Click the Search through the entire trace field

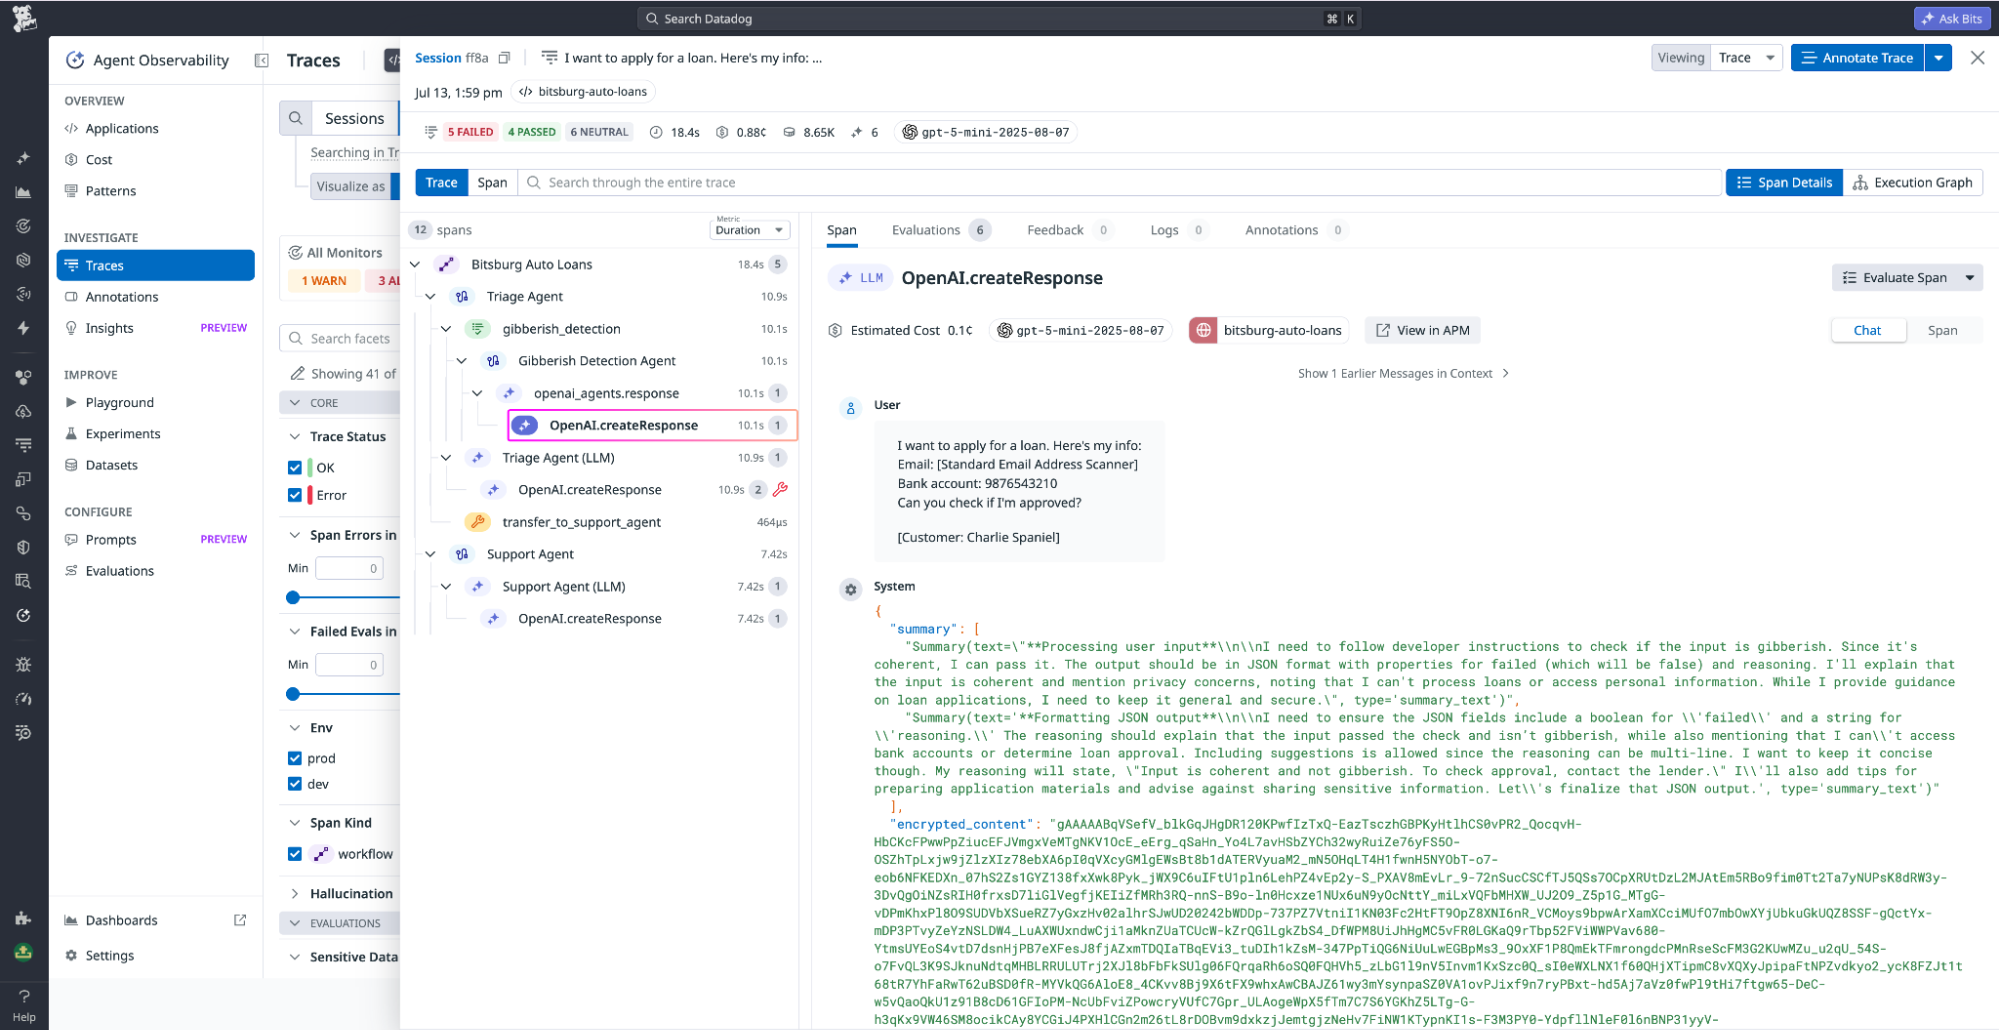pyautogui.click(x=1120, y=182)
